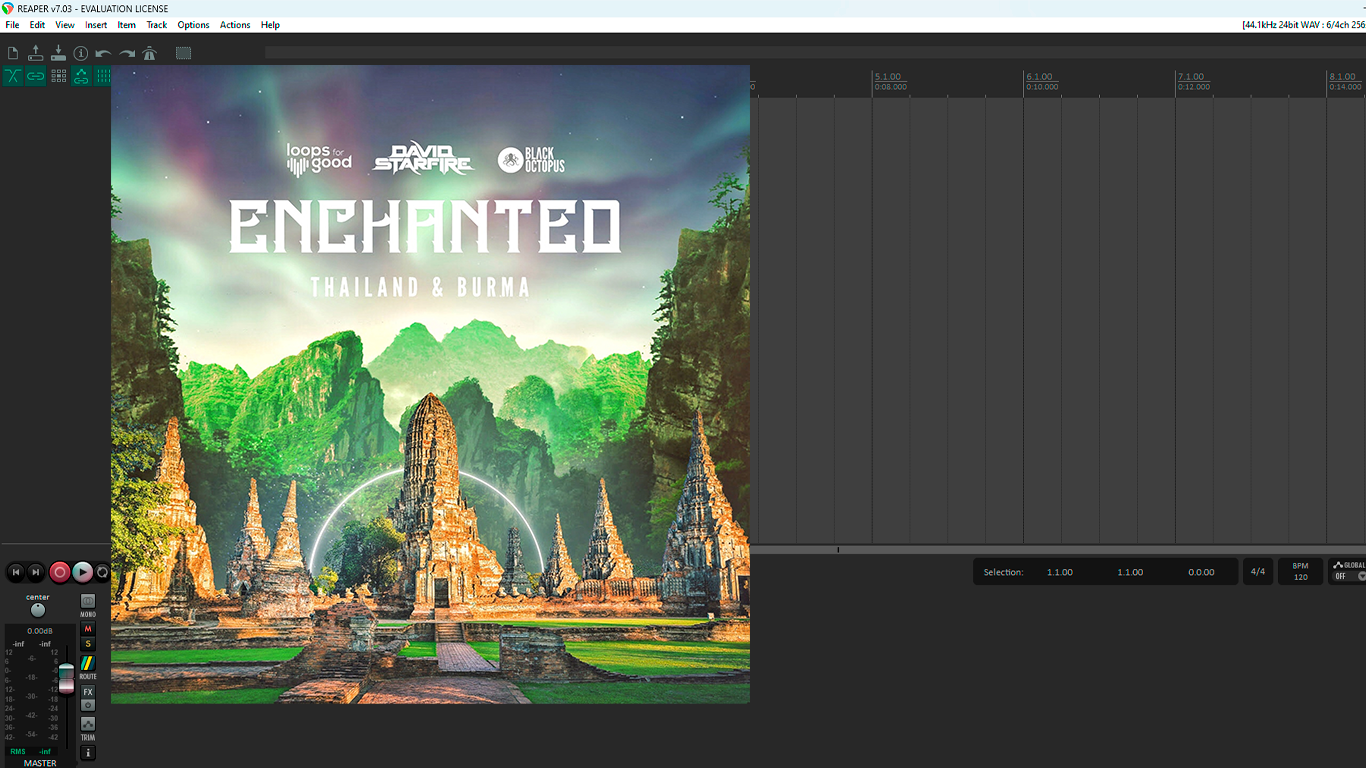1366x768 pixels.
Task: Click the Save project download-arrow icon
Action: pos(58,54)
